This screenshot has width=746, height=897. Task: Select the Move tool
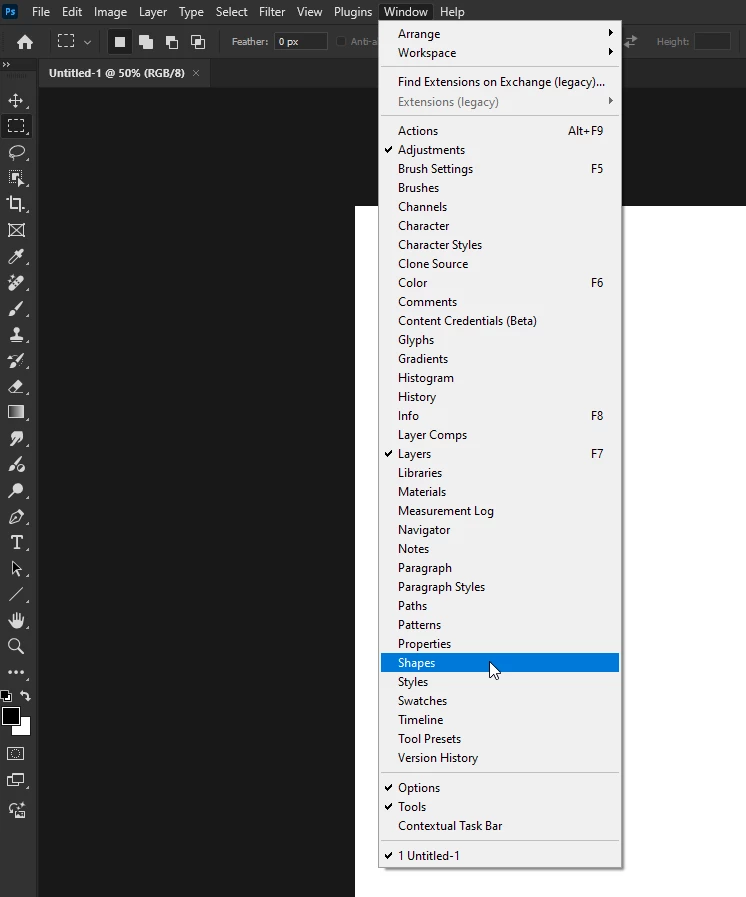click(16, 101)
